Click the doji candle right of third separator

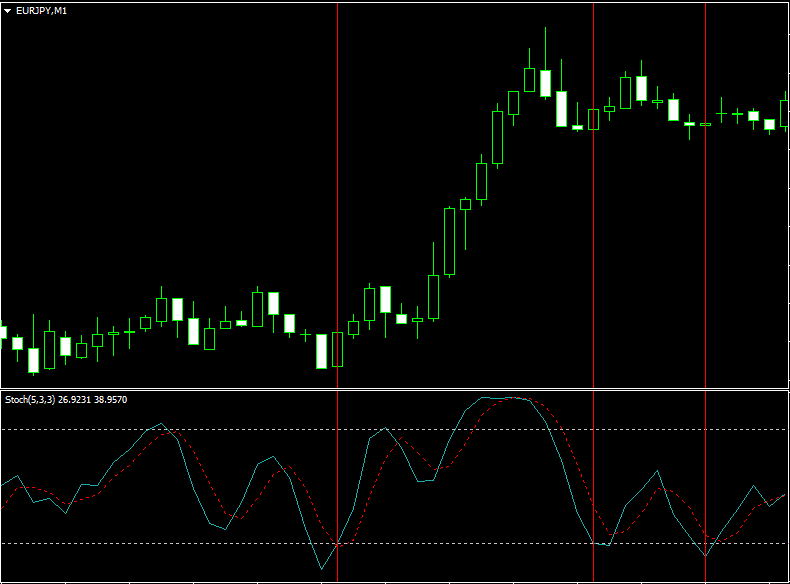click(x=722, y=114)
